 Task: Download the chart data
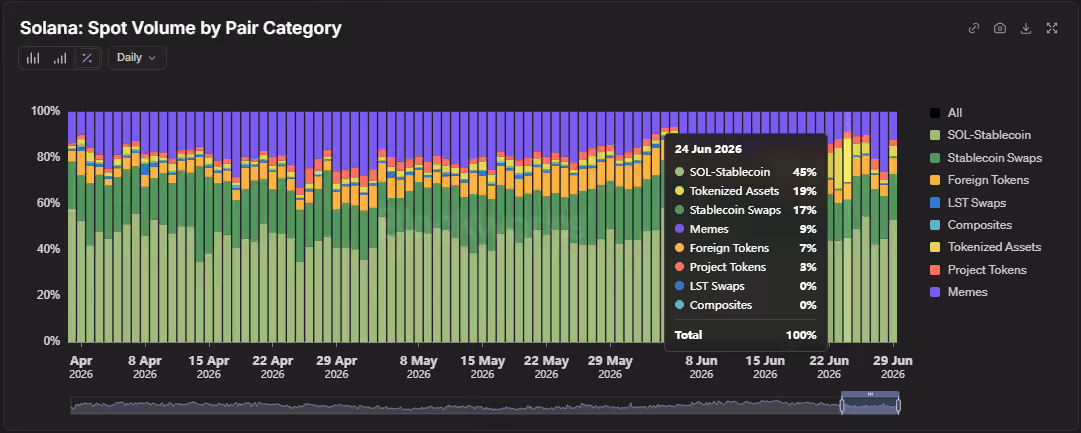coord(1026,28)
